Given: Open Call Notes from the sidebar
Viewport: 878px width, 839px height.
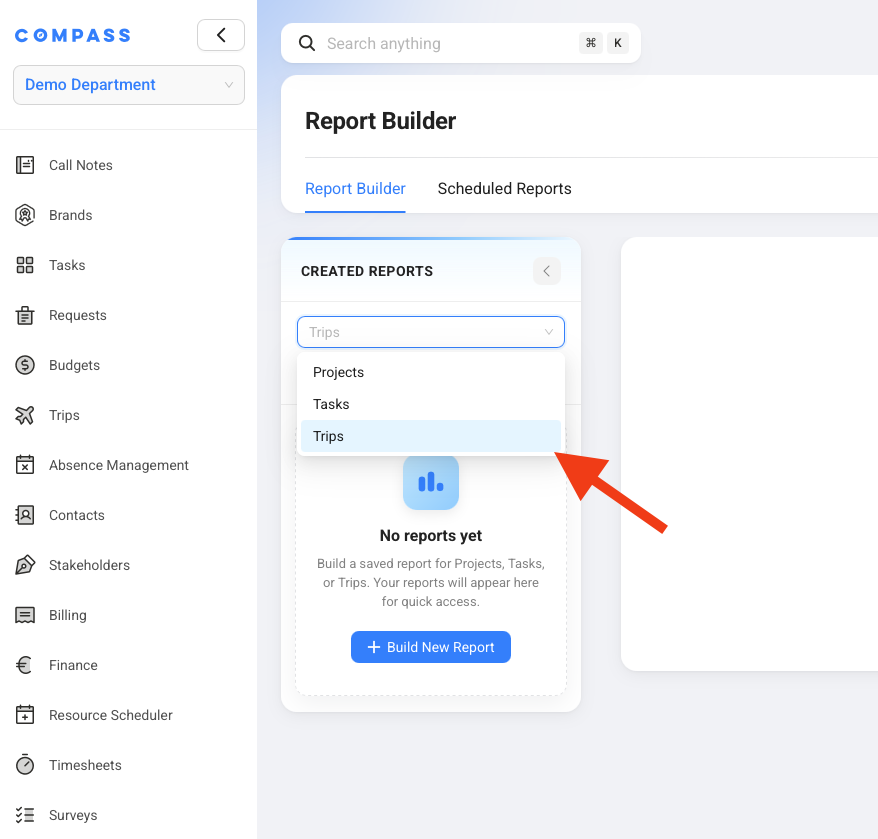Looking at the screenshot, I should click(x=81, y=165).
